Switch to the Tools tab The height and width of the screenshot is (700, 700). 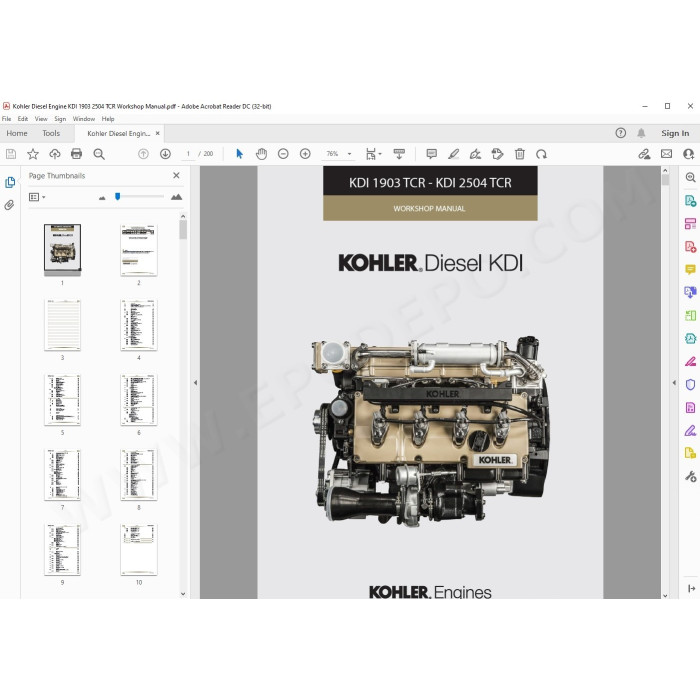[x=51, y=133]
